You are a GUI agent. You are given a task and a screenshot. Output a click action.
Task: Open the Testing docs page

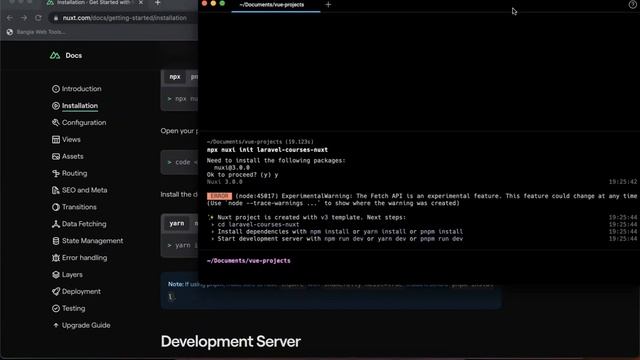tap(73, 309)
